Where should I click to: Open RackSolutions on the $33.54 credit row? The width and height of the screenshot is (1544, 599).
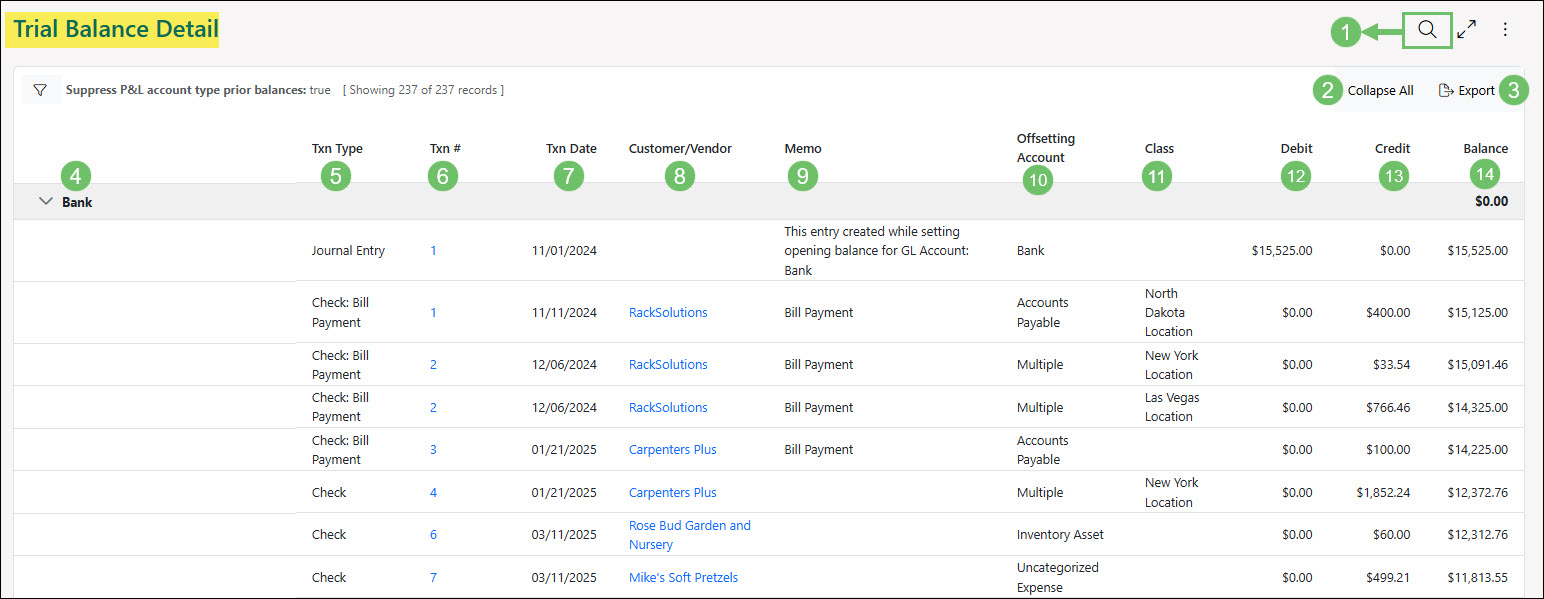point(668,364)
